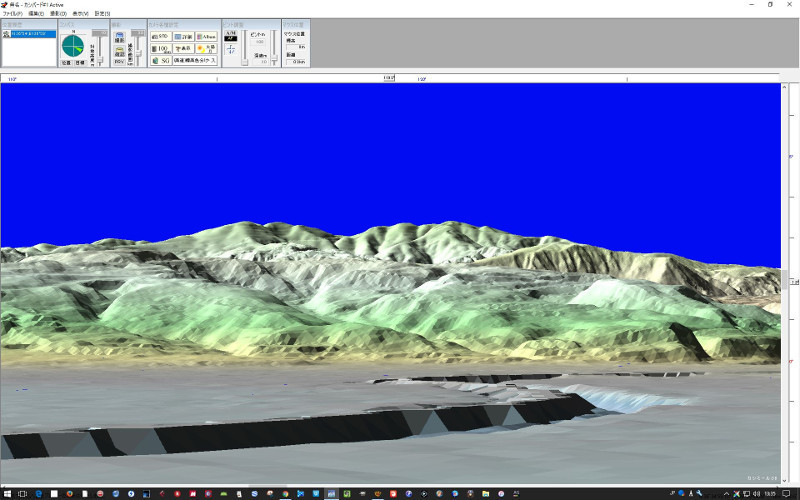The height and width of the screenshot is (500, 800).
Task: Open Task View on the taskbar
Action: coord(22,494)
